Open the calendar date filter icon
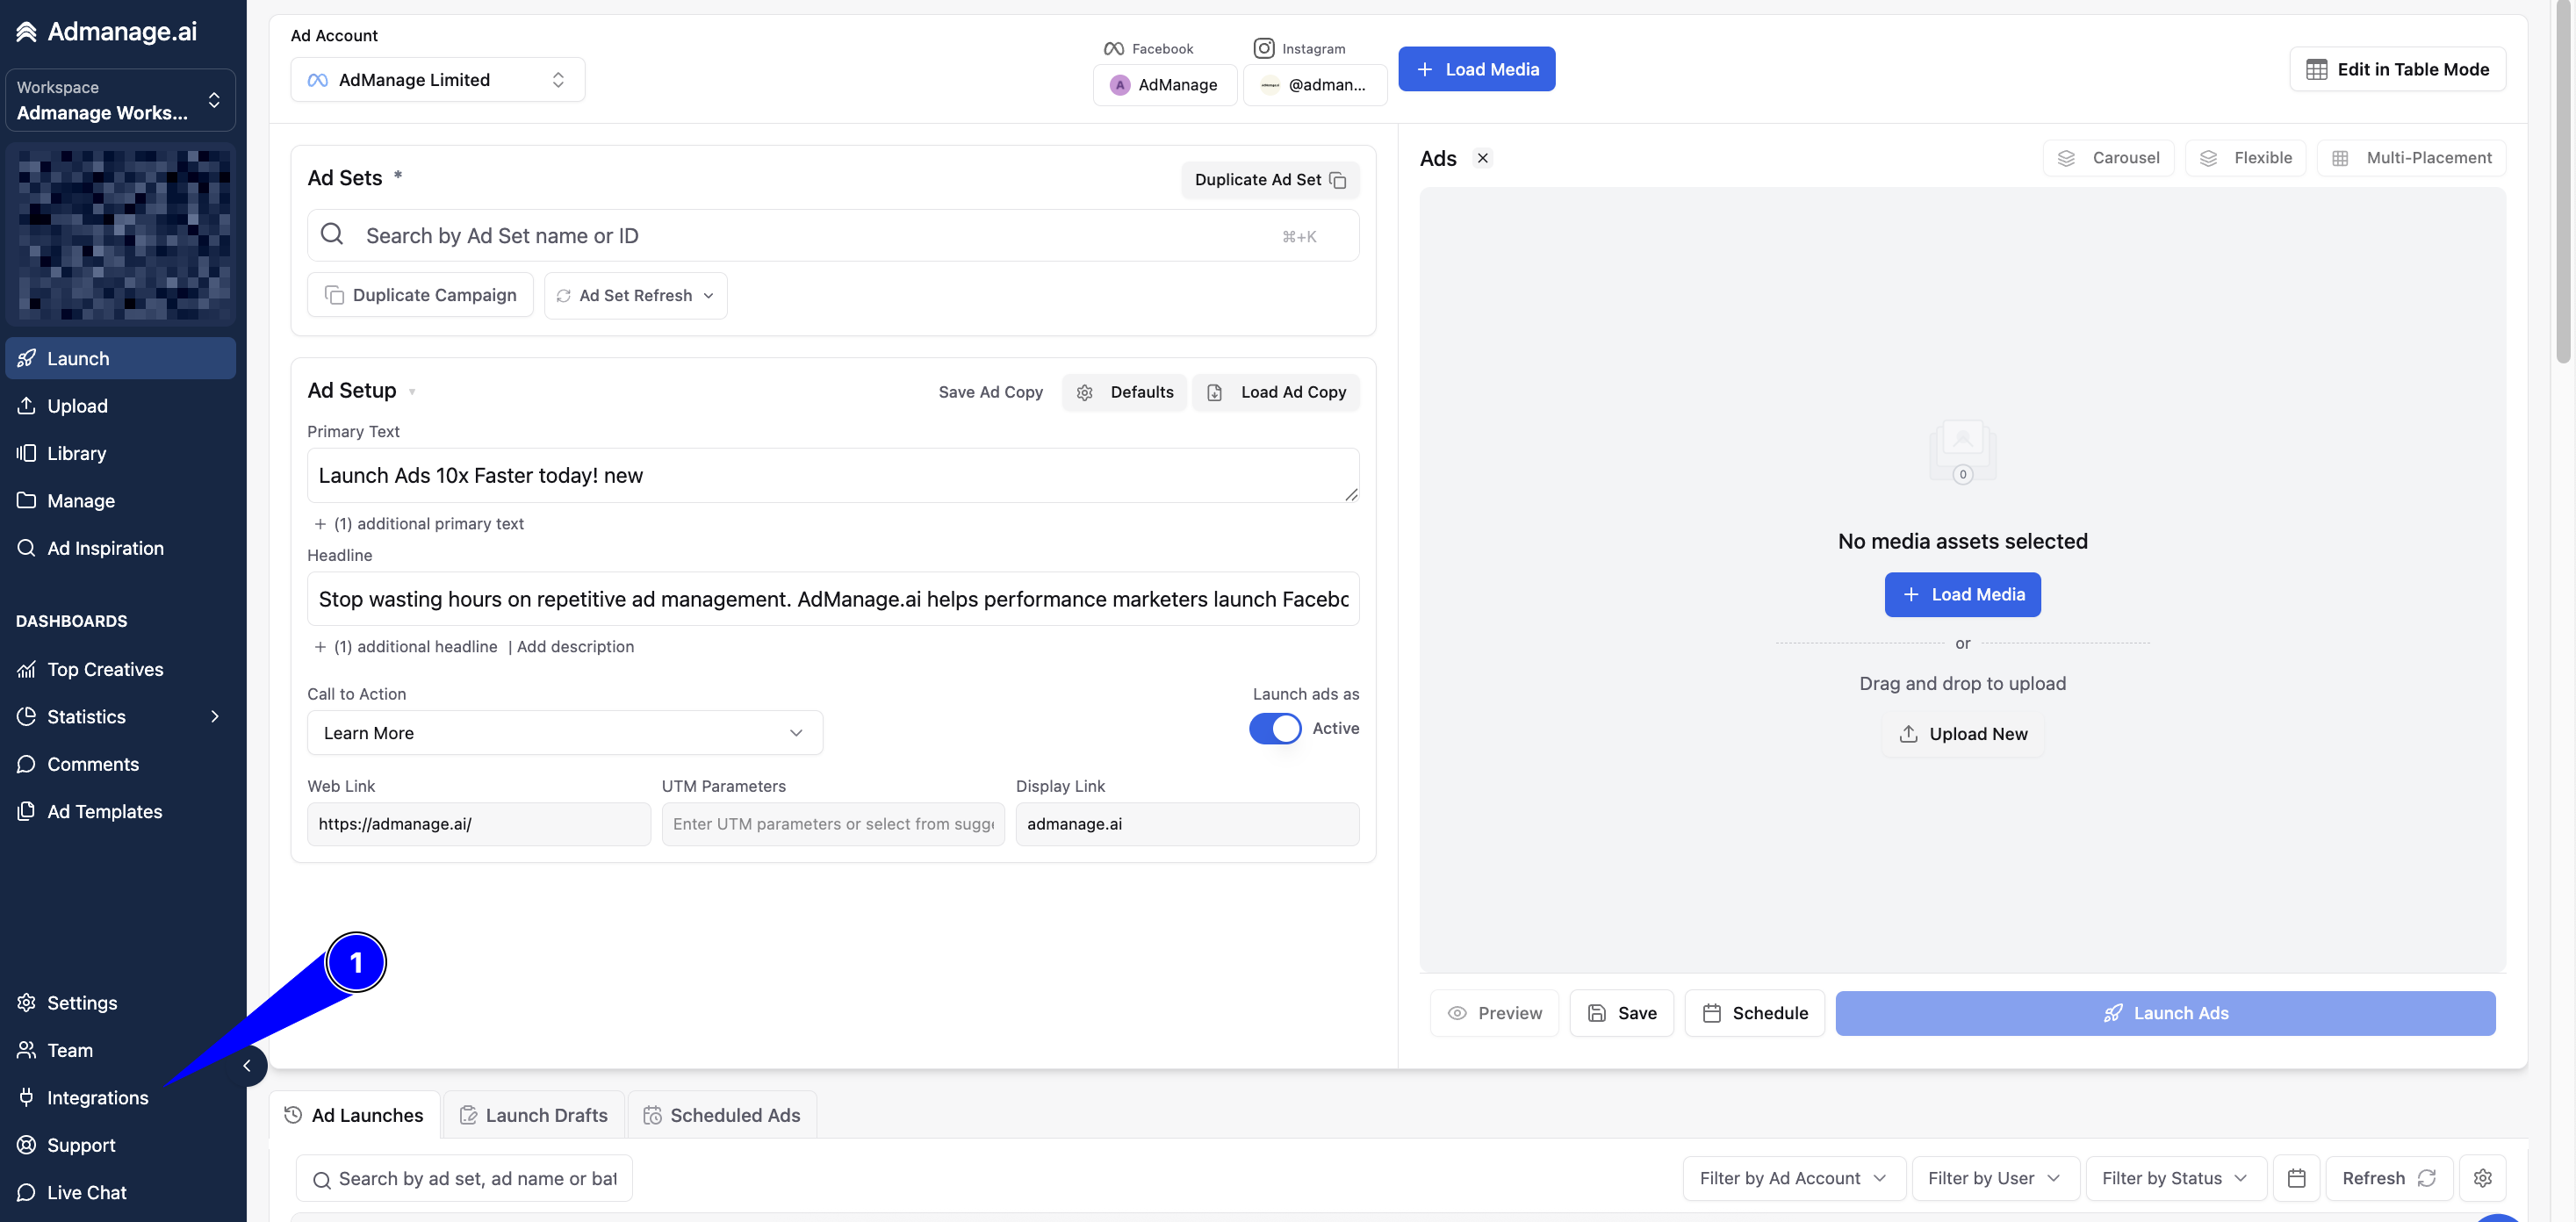The height and width of the screenshot is (1222, 2576). (x=2296, y=1178)
